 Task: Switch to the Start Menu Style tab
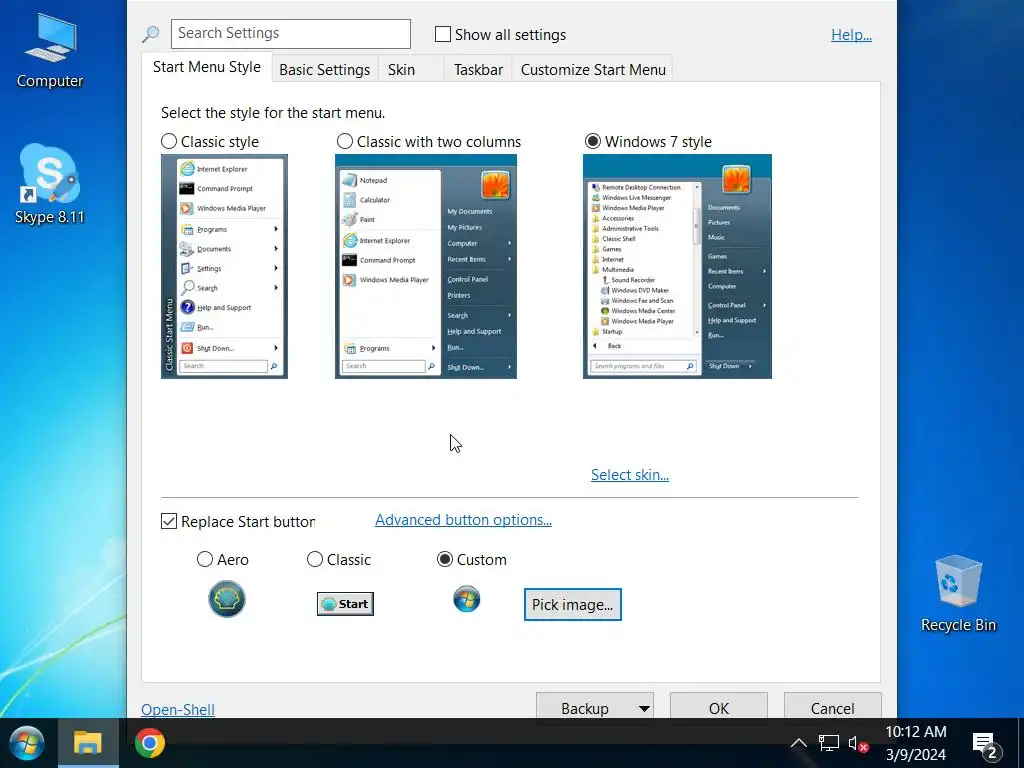coord(206,67)
